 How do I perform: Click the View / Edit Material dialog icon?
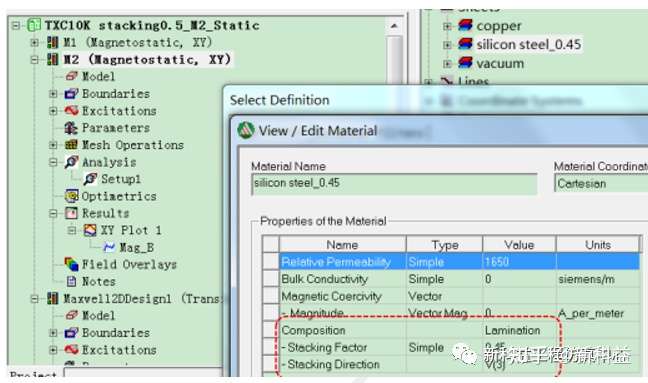point(246,131)
